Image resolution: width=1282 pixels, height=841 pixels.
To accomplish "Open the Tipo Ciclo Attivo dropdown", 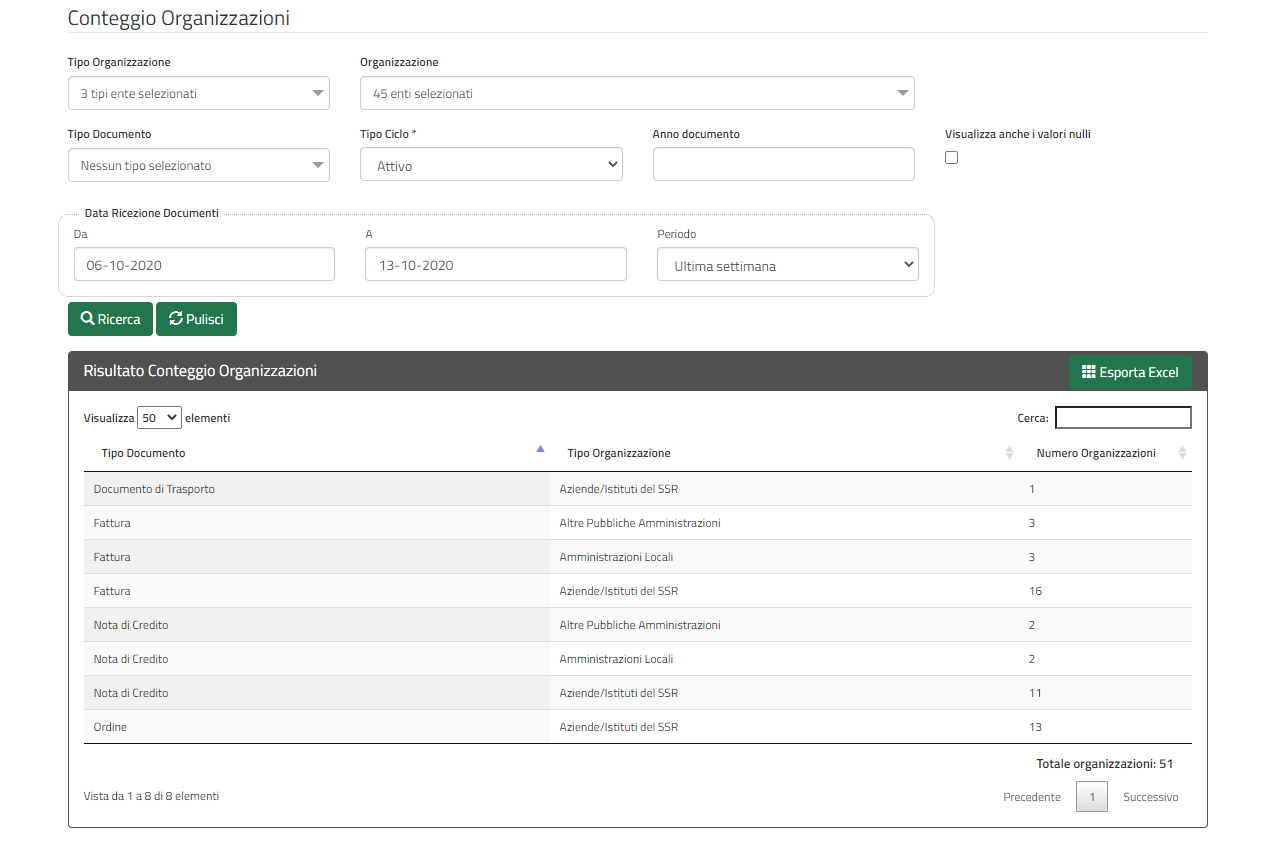I will pos(491,165).
